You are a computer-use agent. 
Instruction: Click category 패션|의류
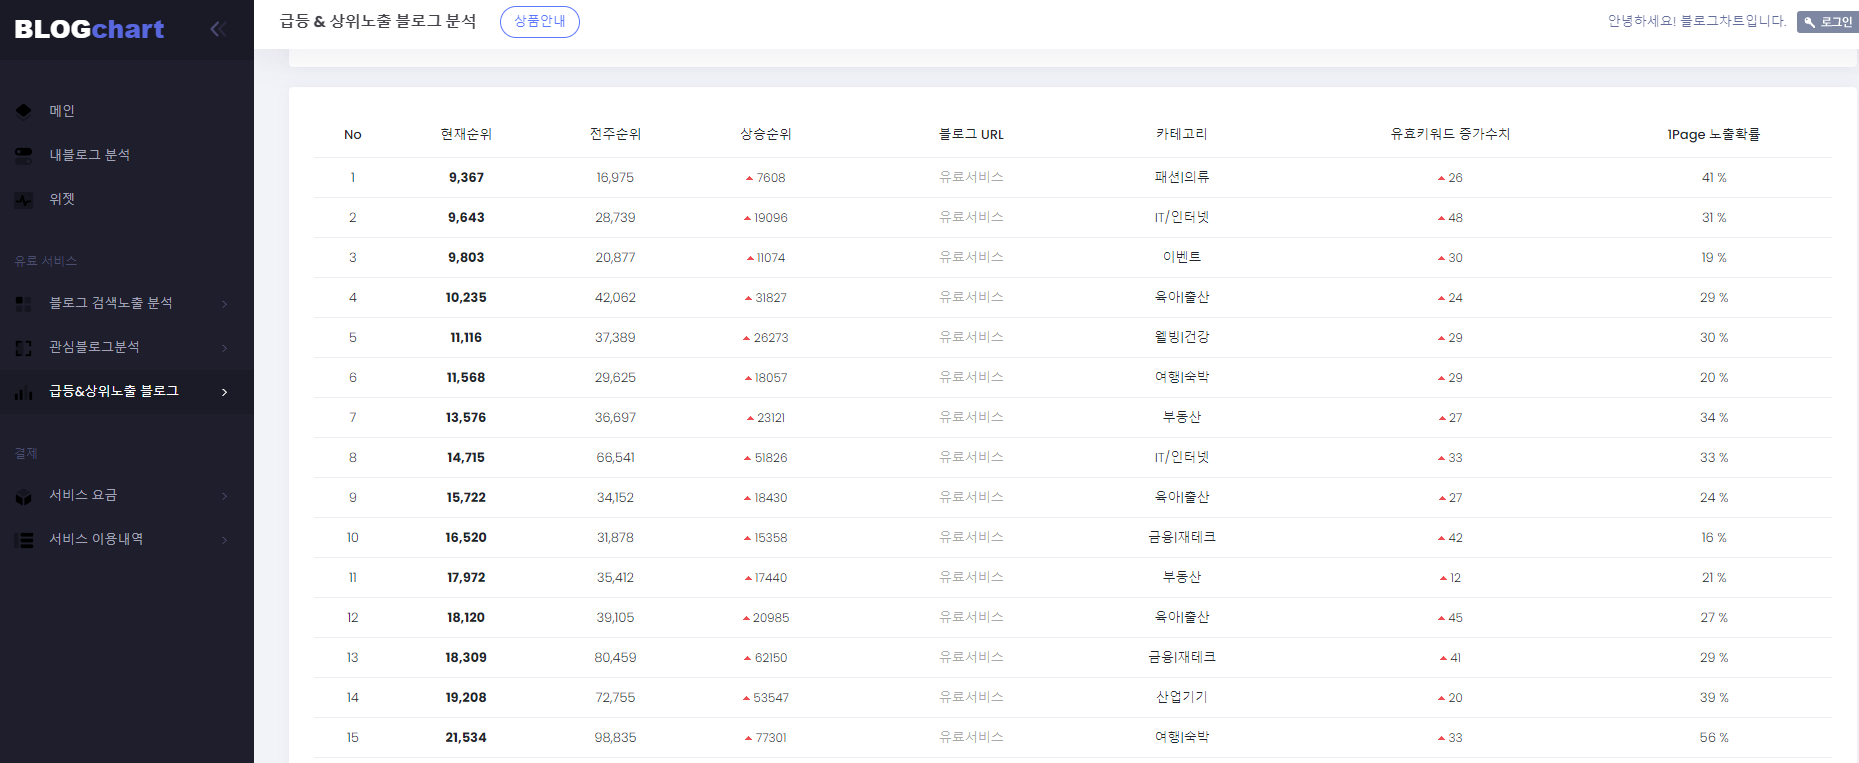click(x=1182, y=177)
